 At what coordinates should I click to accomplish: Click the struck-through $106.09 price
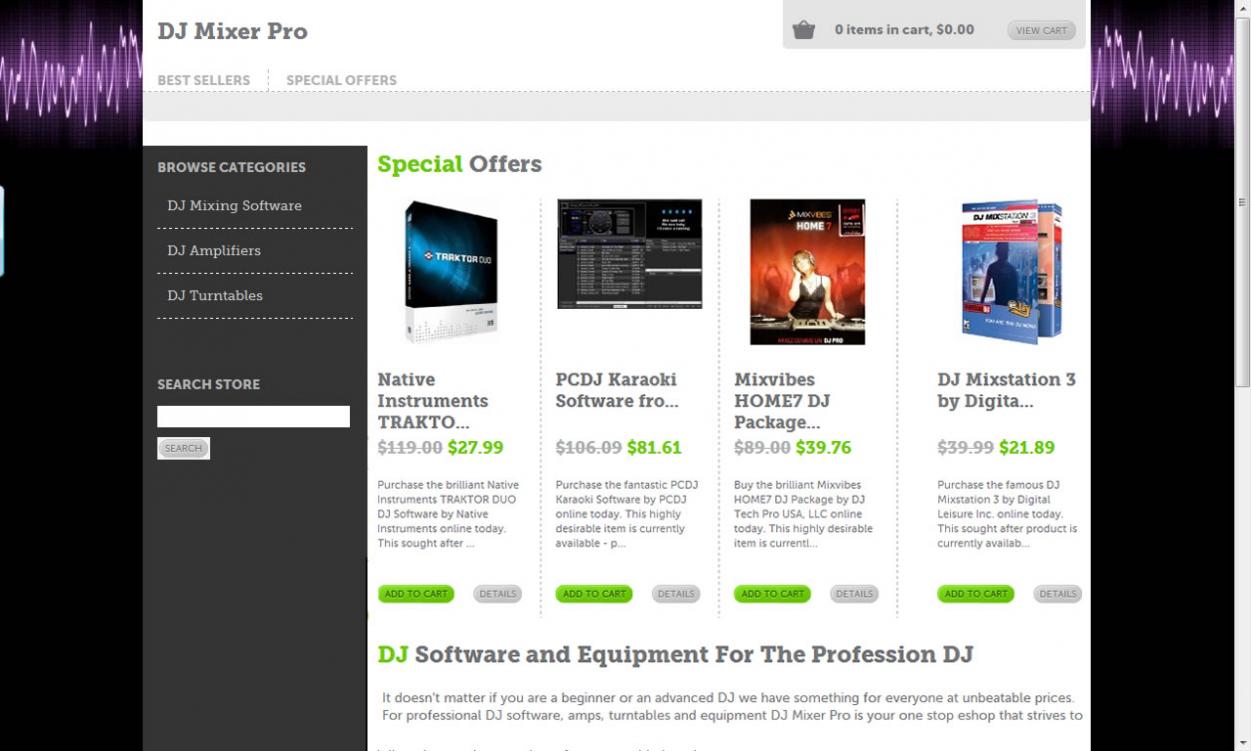point(589,447)
